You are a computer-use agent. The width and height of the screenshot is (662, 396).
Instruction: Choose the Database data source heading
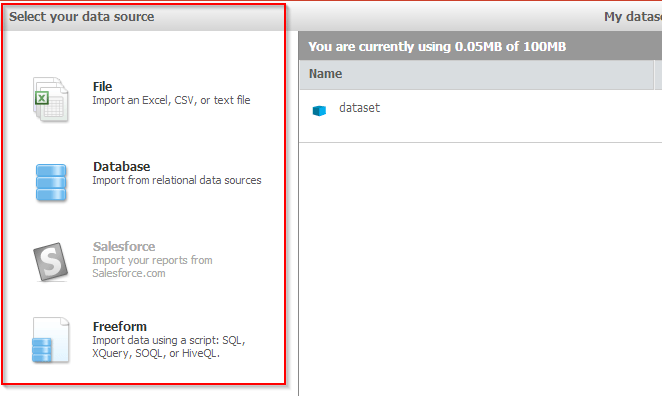122,166
